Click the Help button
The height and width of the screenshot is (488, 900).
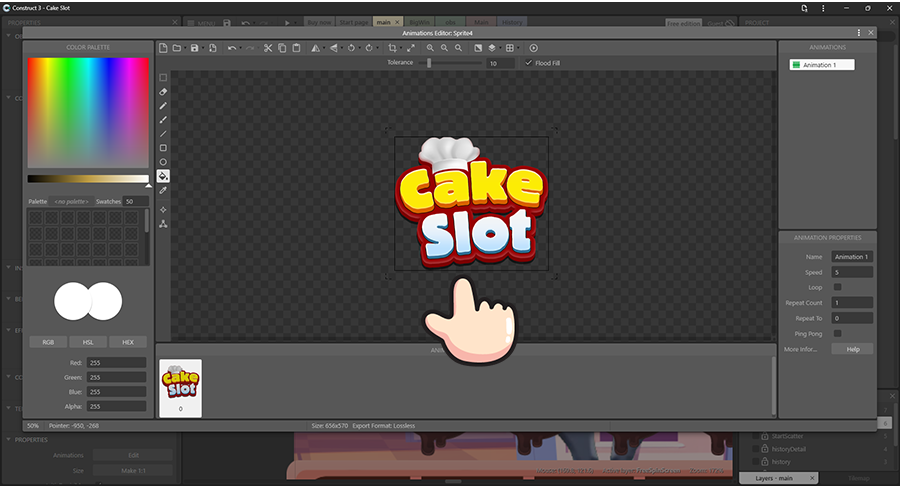852,349
